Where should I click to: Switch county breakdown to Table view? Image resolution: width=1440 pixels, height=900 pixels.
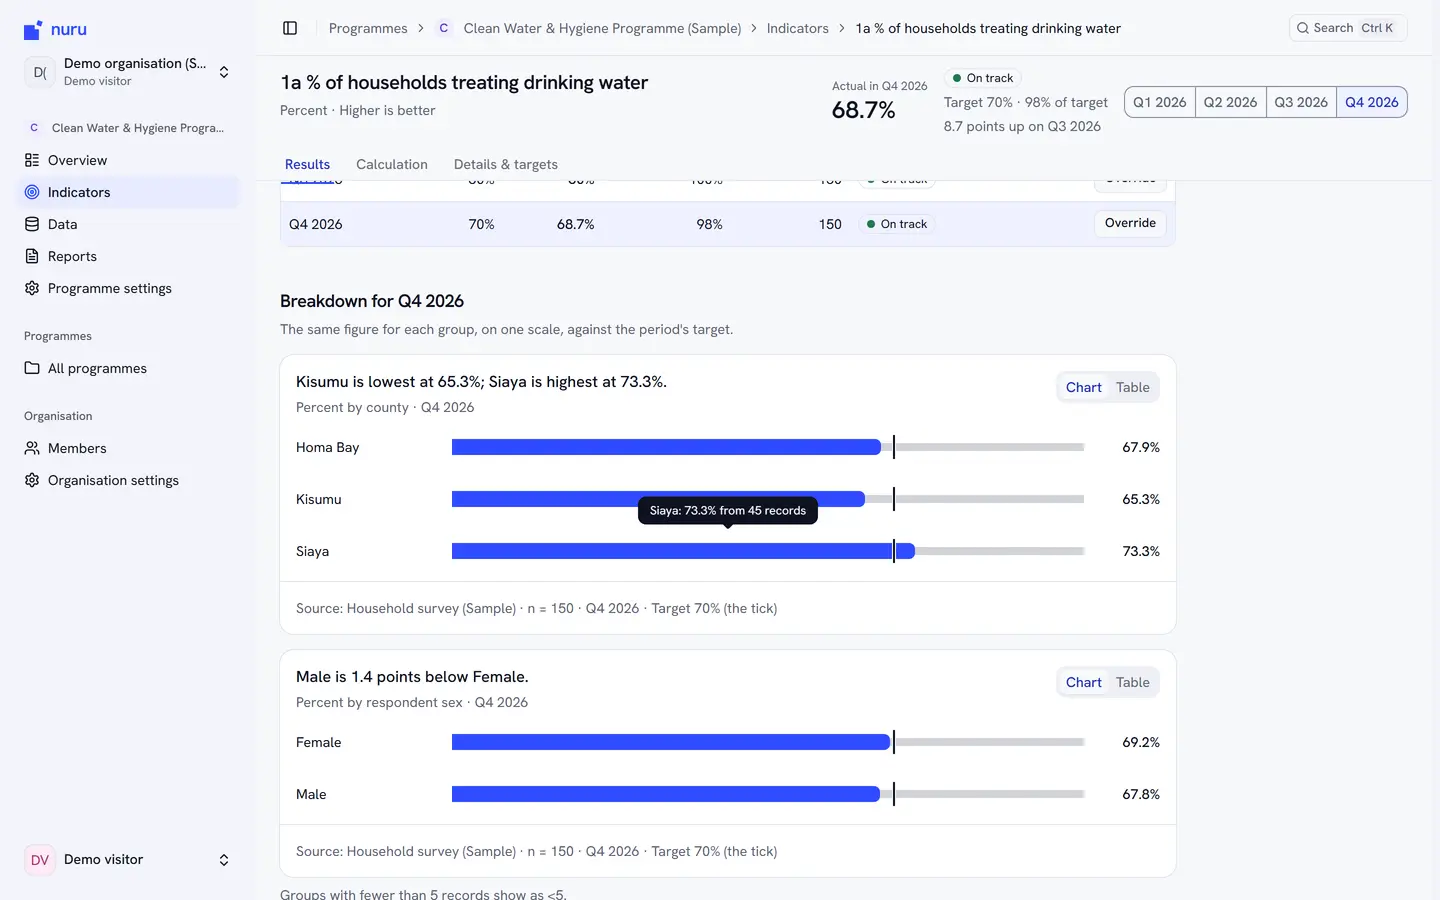tap(1133, 387)
